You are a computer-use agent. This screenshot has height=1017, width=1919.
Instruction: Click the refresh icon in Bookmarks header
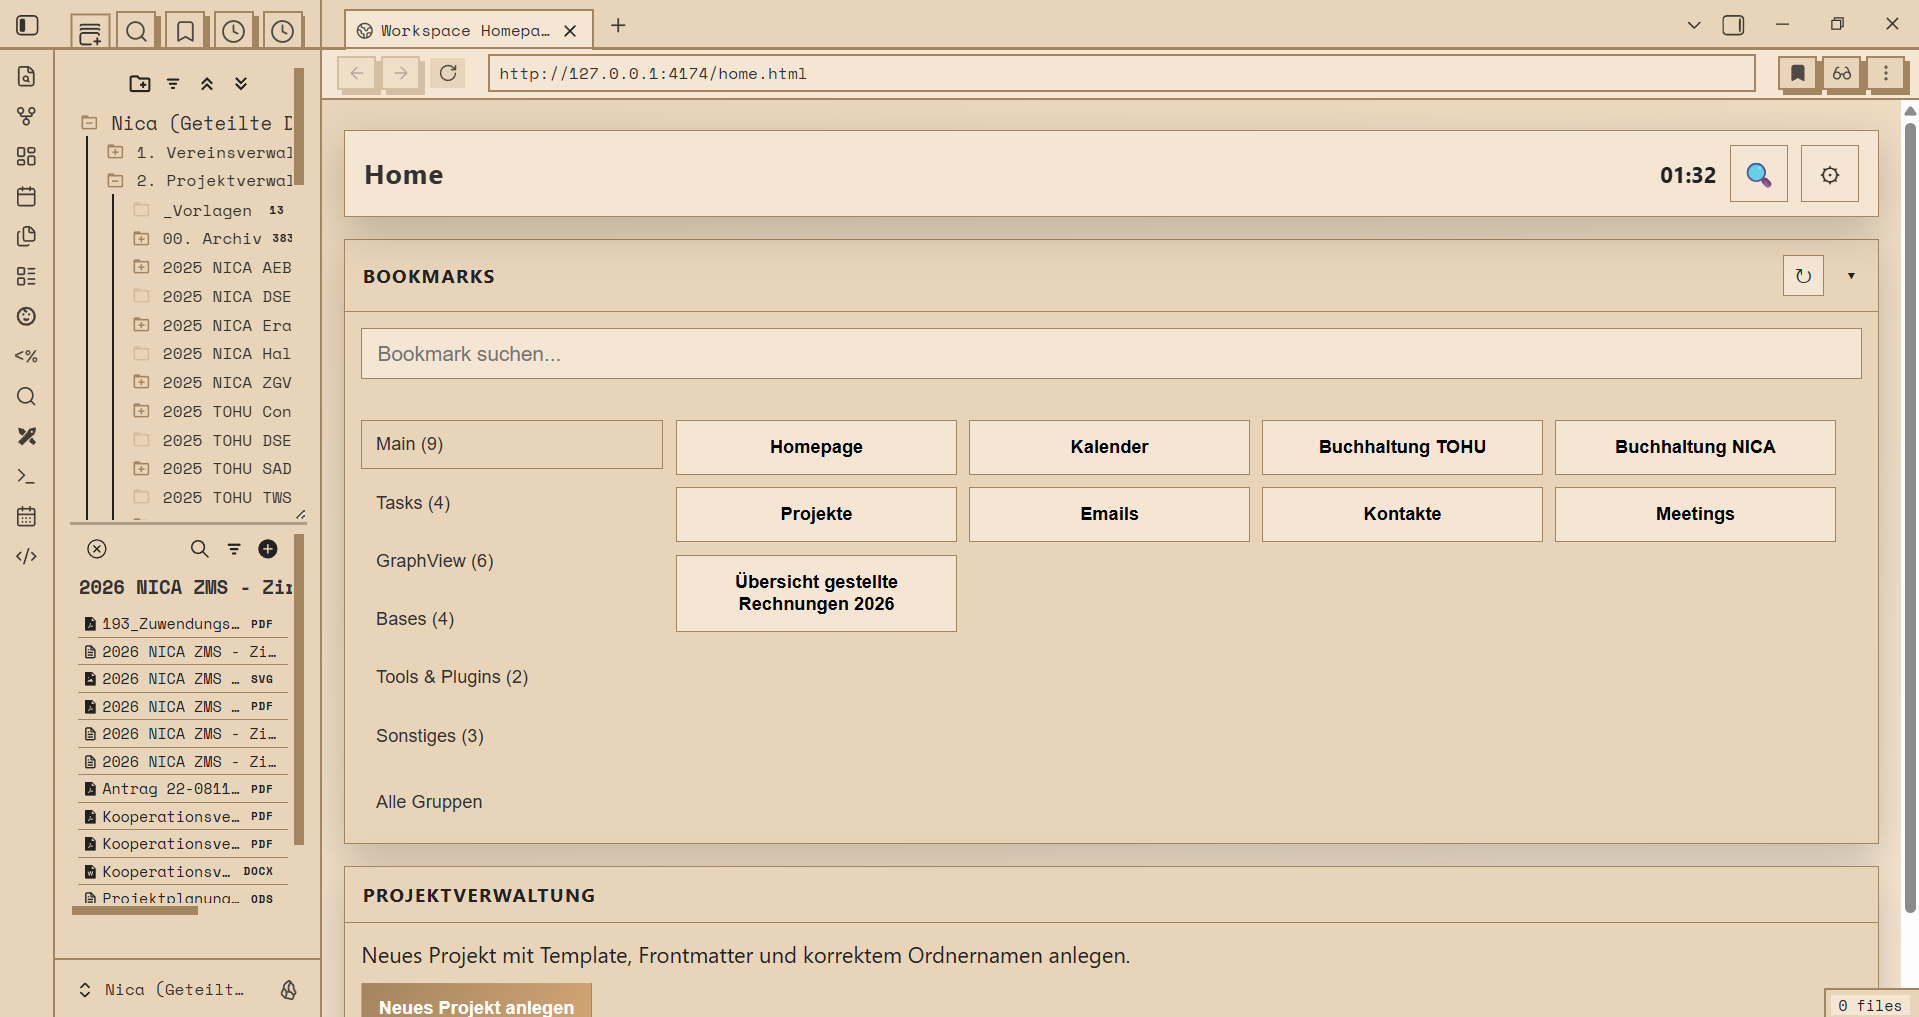1803,276
